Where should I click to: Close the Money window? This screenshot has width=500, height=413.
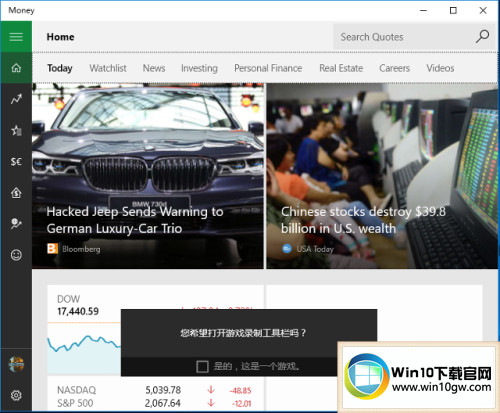tap(483, 10)
